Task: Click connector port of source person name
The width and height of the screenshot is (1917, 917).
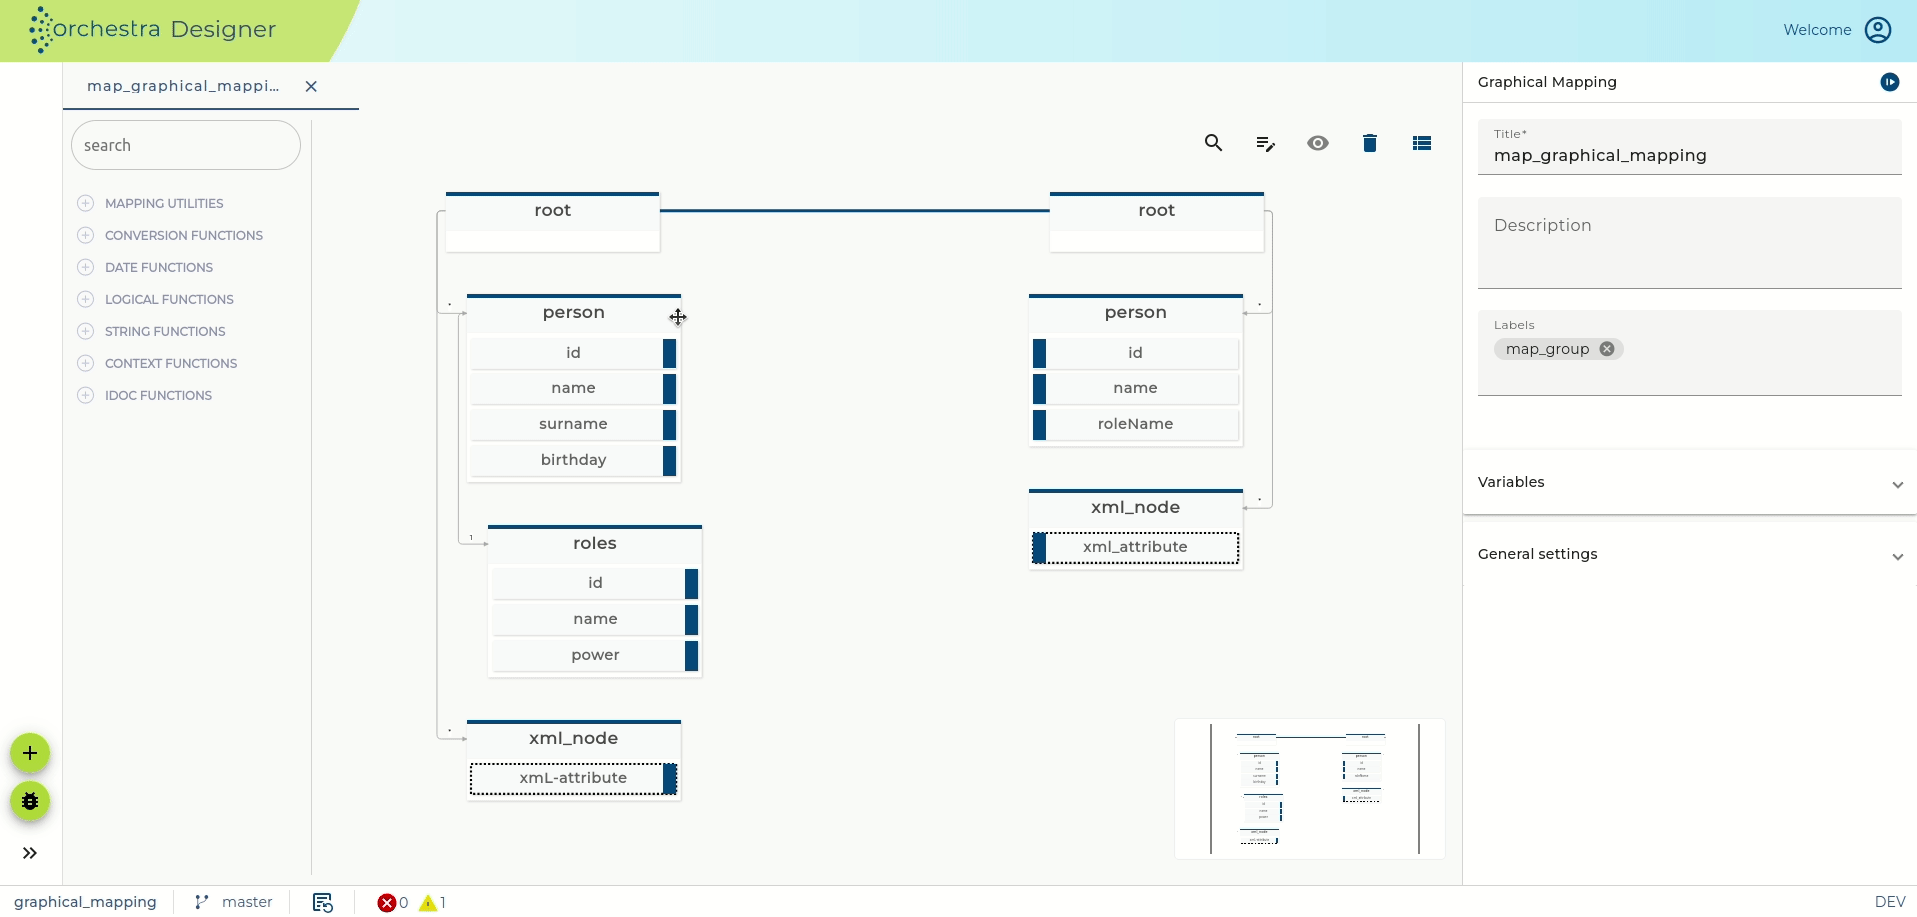Action: [x=670, y=388]
